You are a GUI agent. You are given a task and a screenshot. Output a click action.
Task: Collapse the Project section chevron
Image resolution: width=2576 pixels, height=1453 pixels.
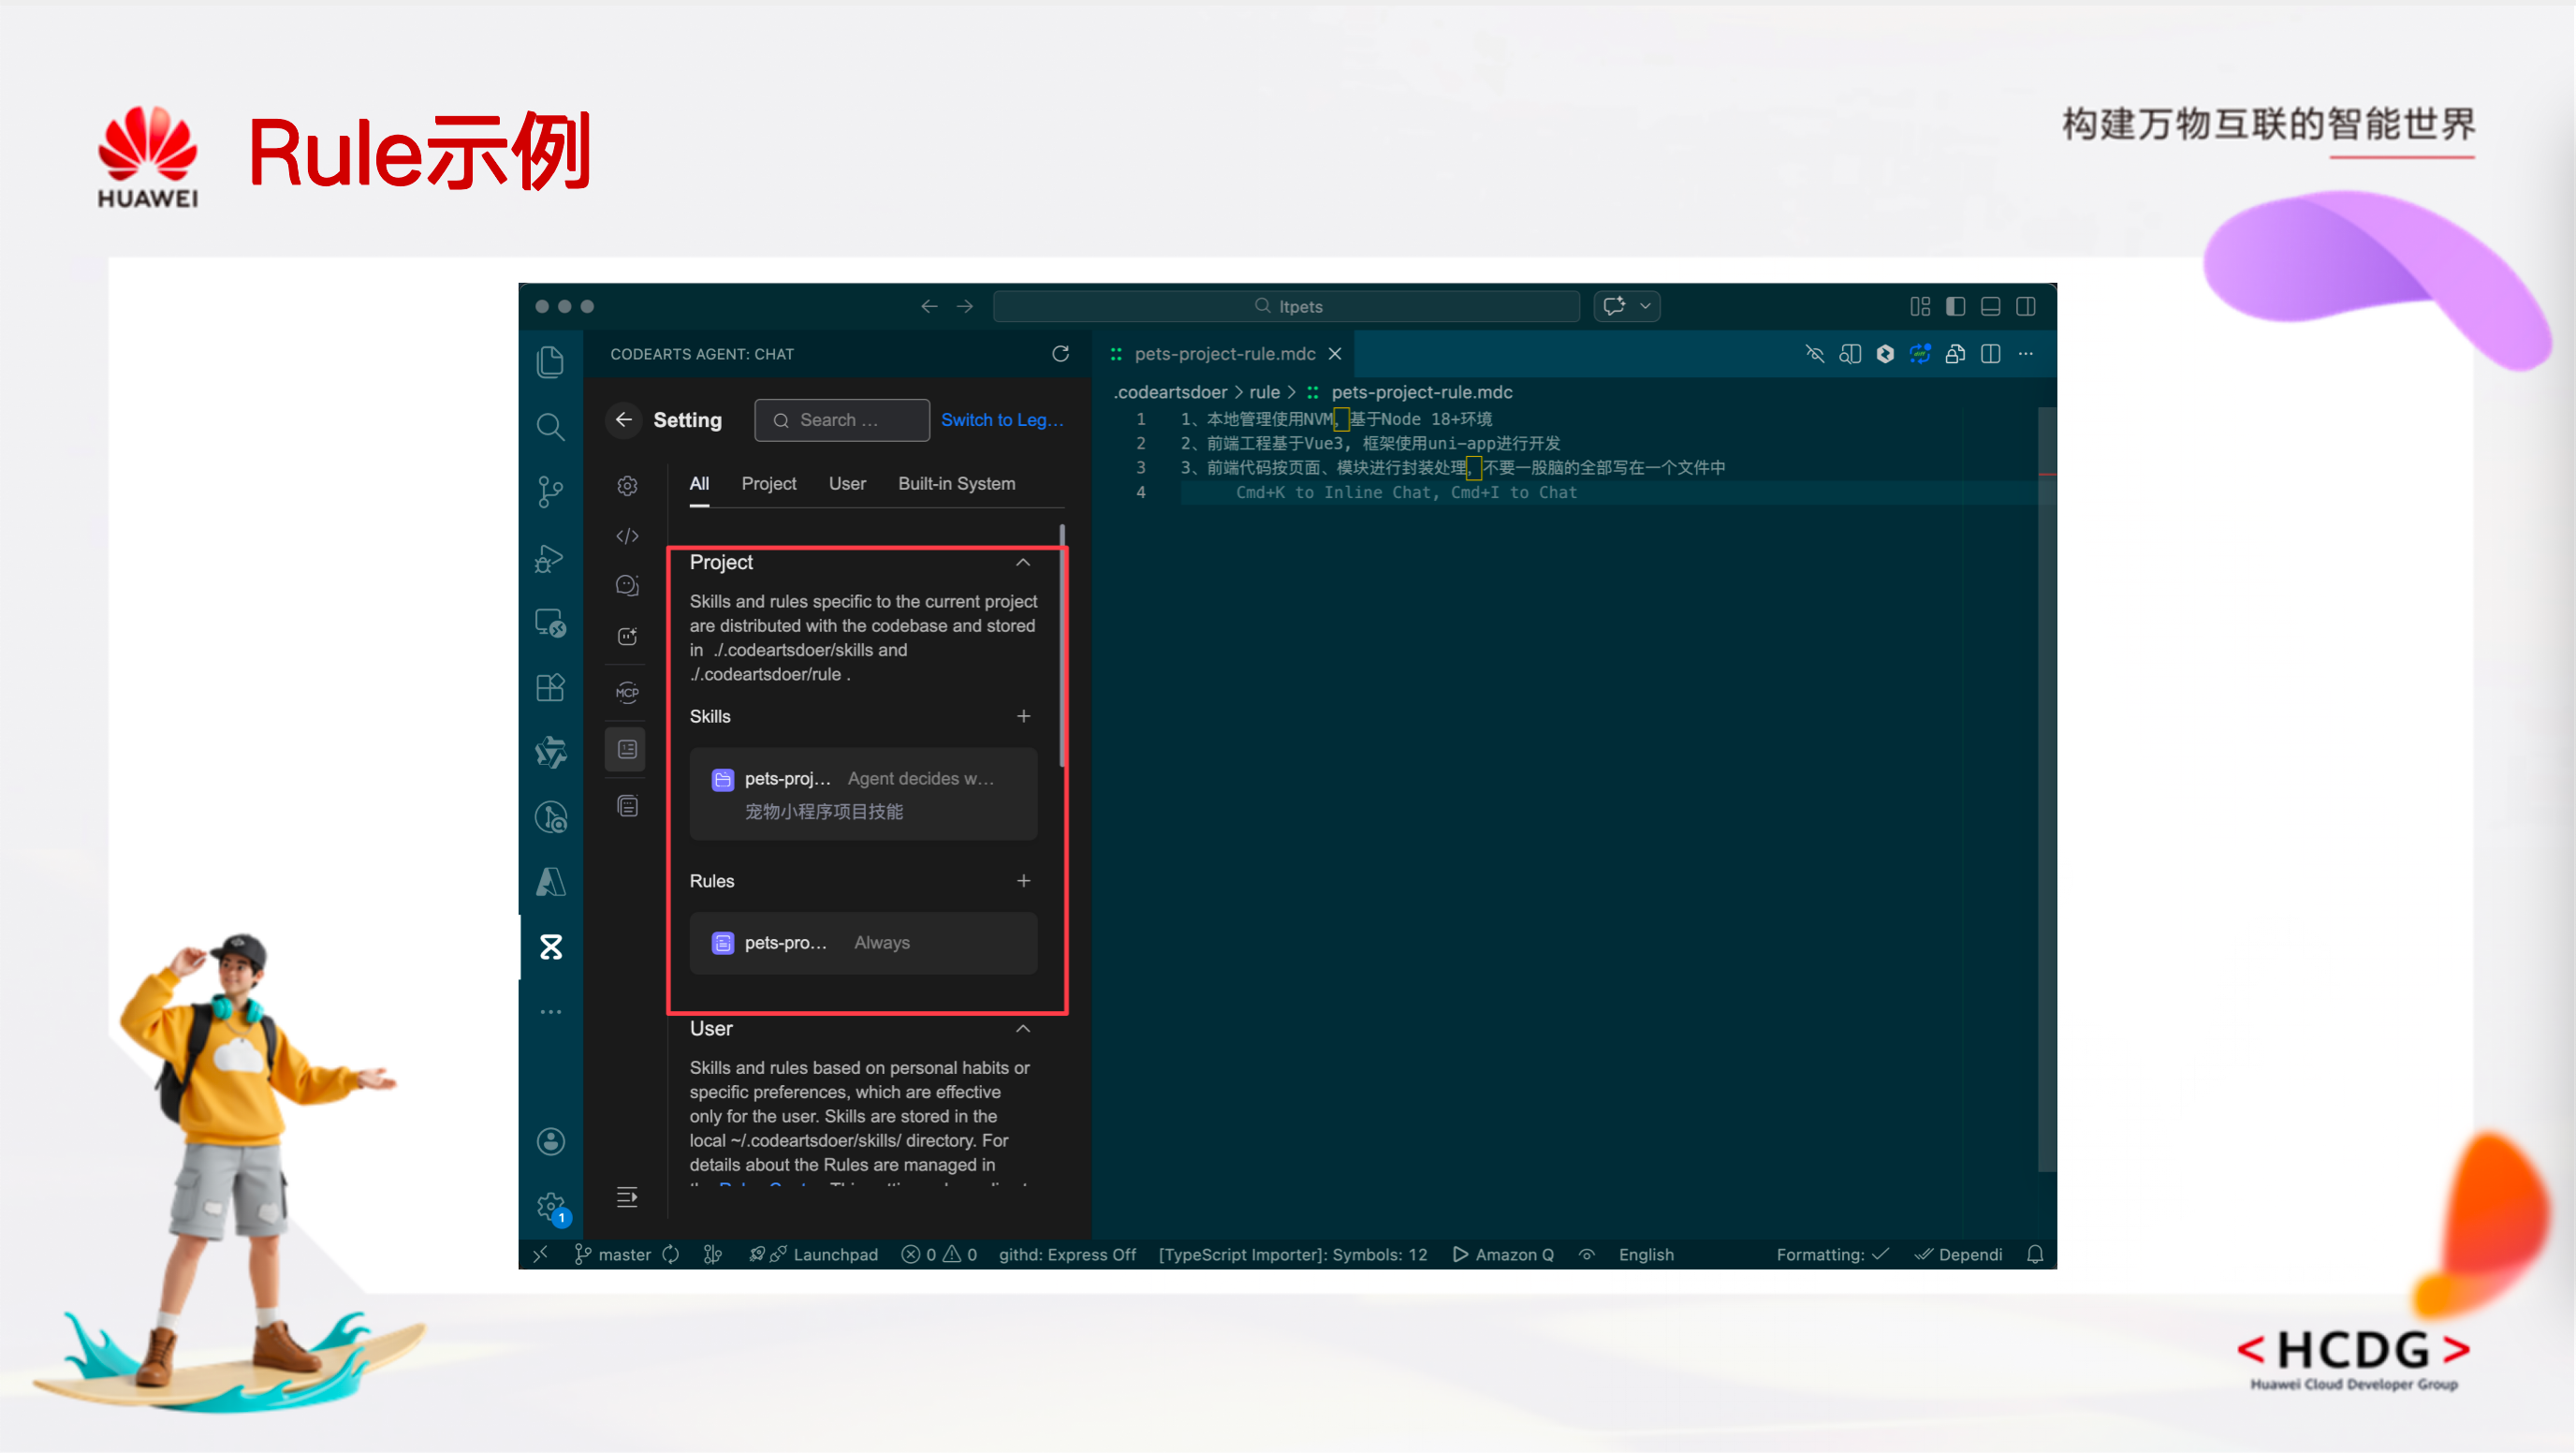[x=1023, y=562]
